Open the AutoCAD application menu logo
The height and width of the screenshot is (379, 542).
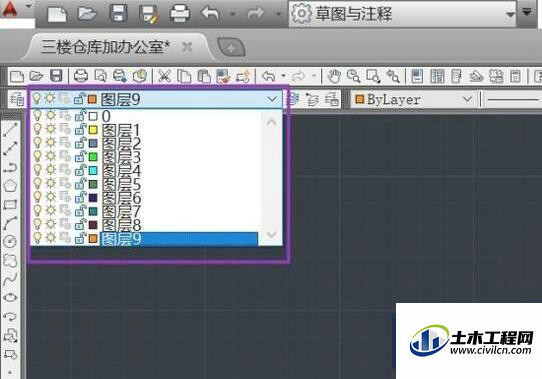click(x=10, y=9)
